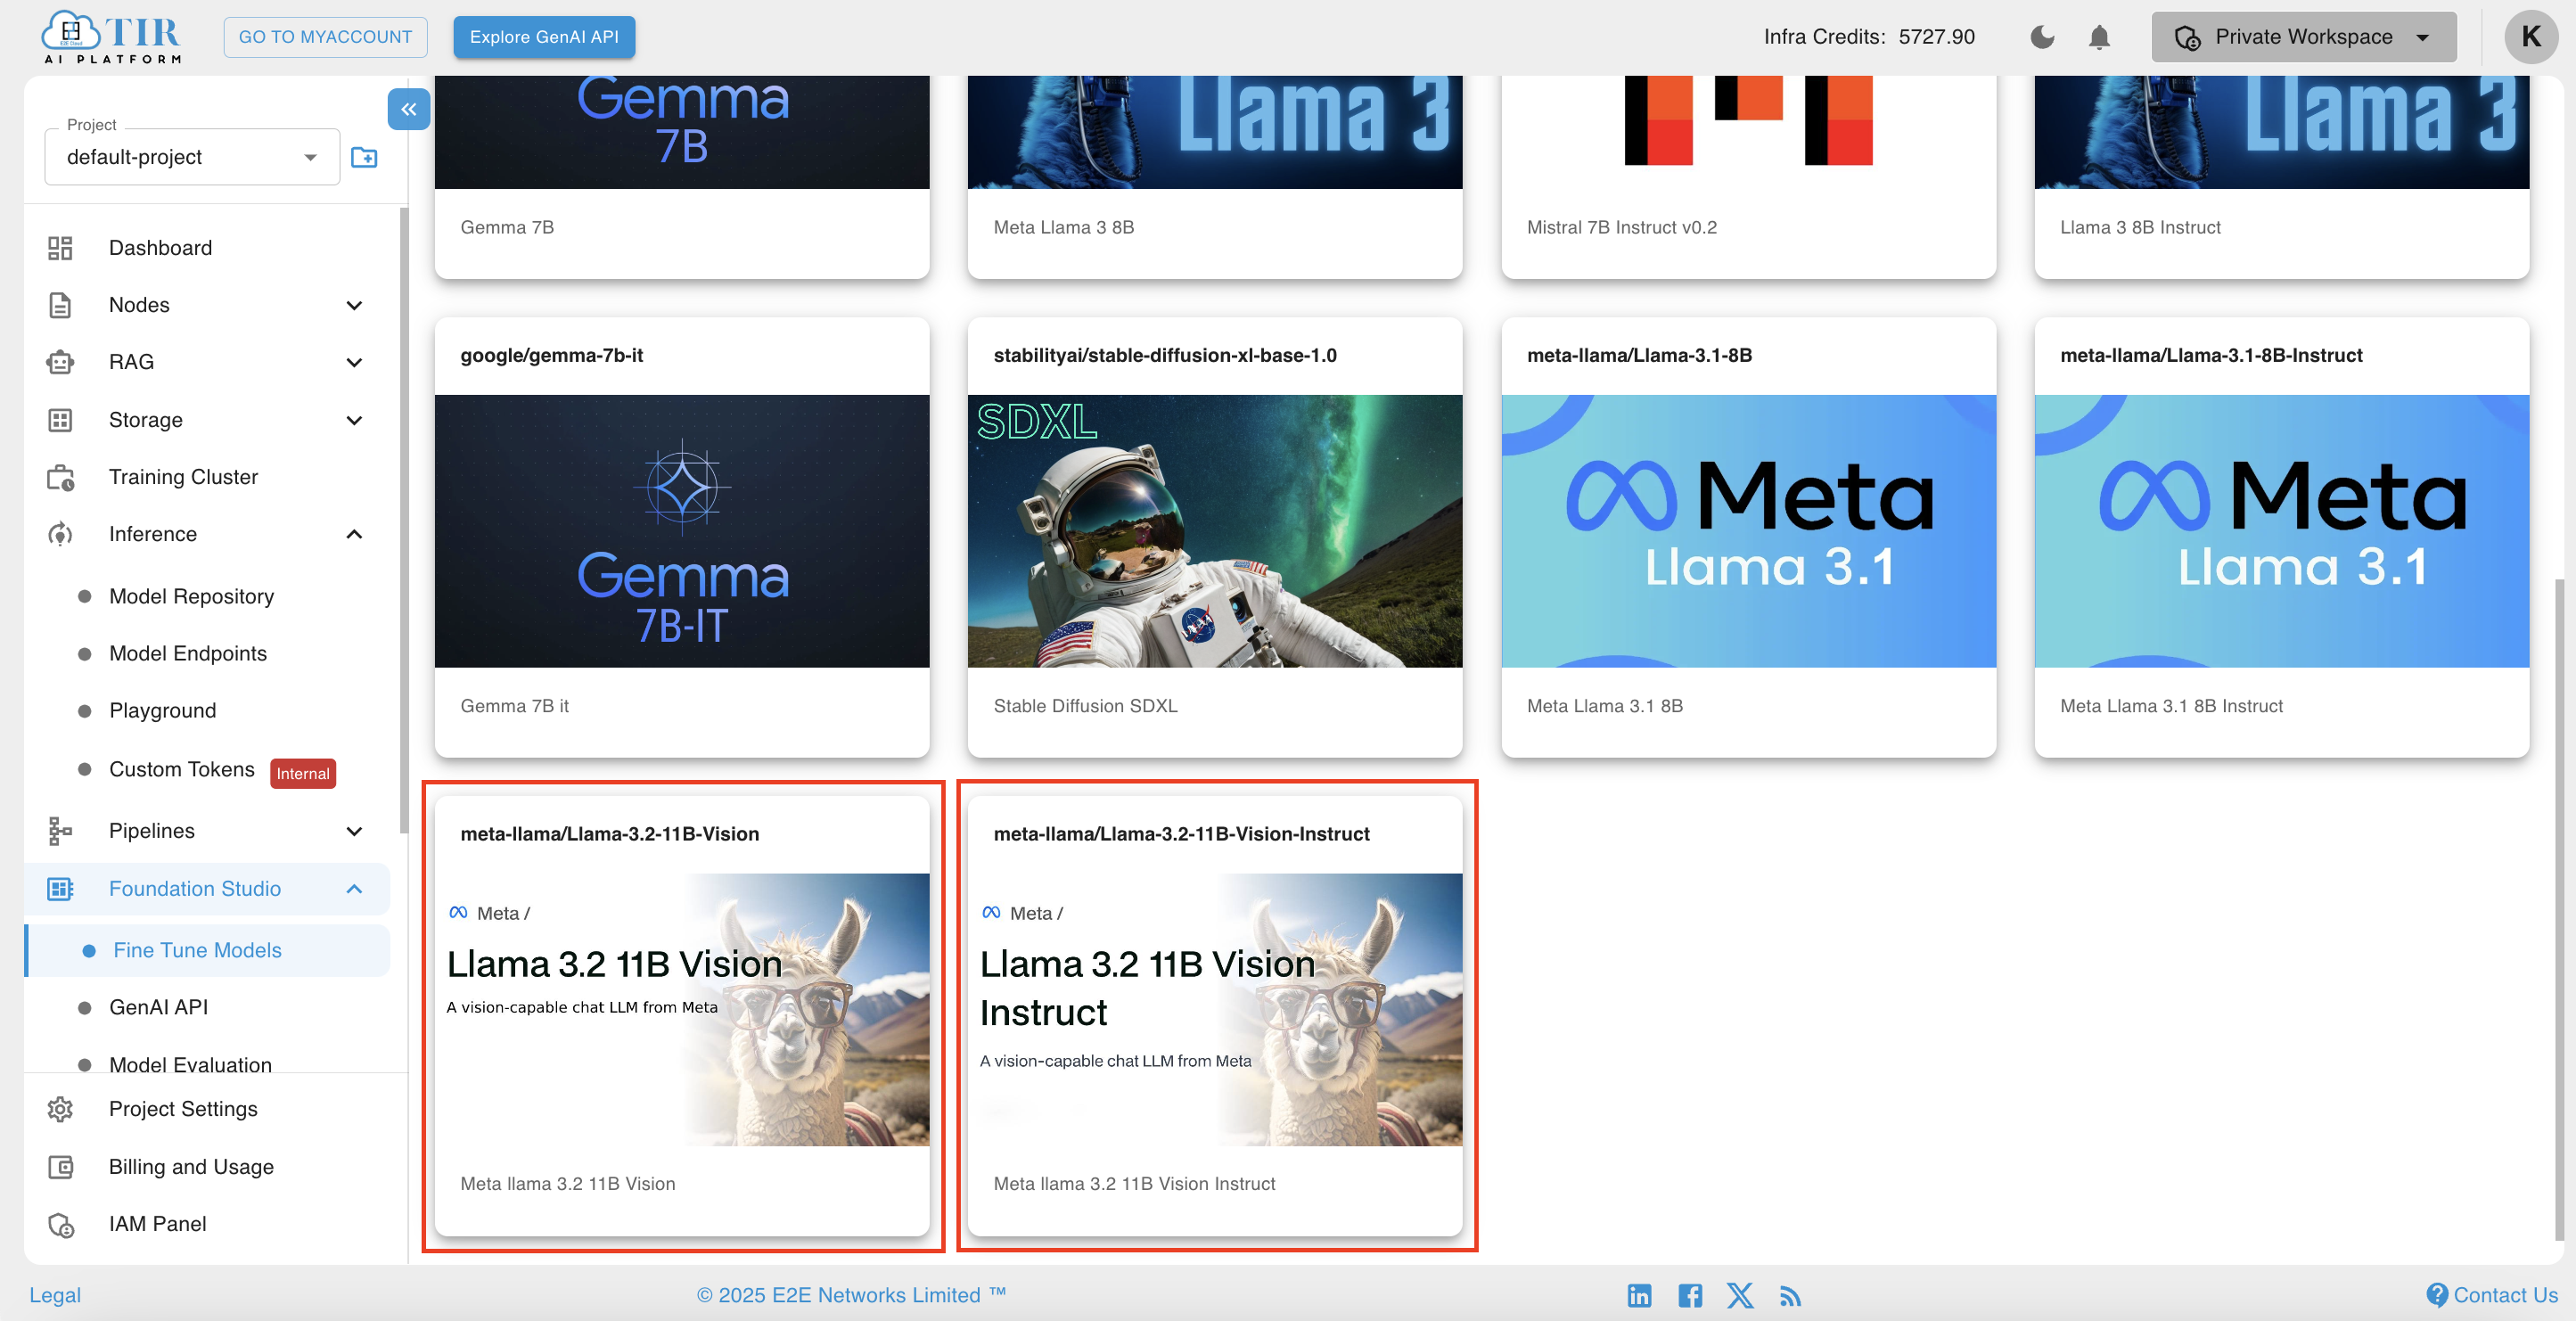Click the Nodes document icon
Screen dimensions: 2576x1321
point(60,305)
